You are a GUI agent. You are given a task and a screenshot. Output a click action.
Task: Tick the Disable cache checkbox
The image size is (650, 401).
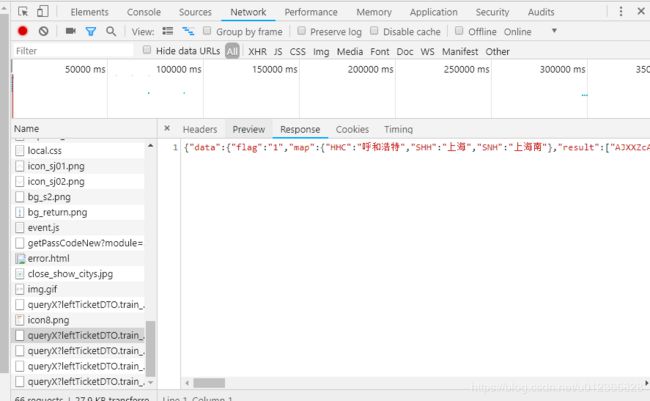374,31
